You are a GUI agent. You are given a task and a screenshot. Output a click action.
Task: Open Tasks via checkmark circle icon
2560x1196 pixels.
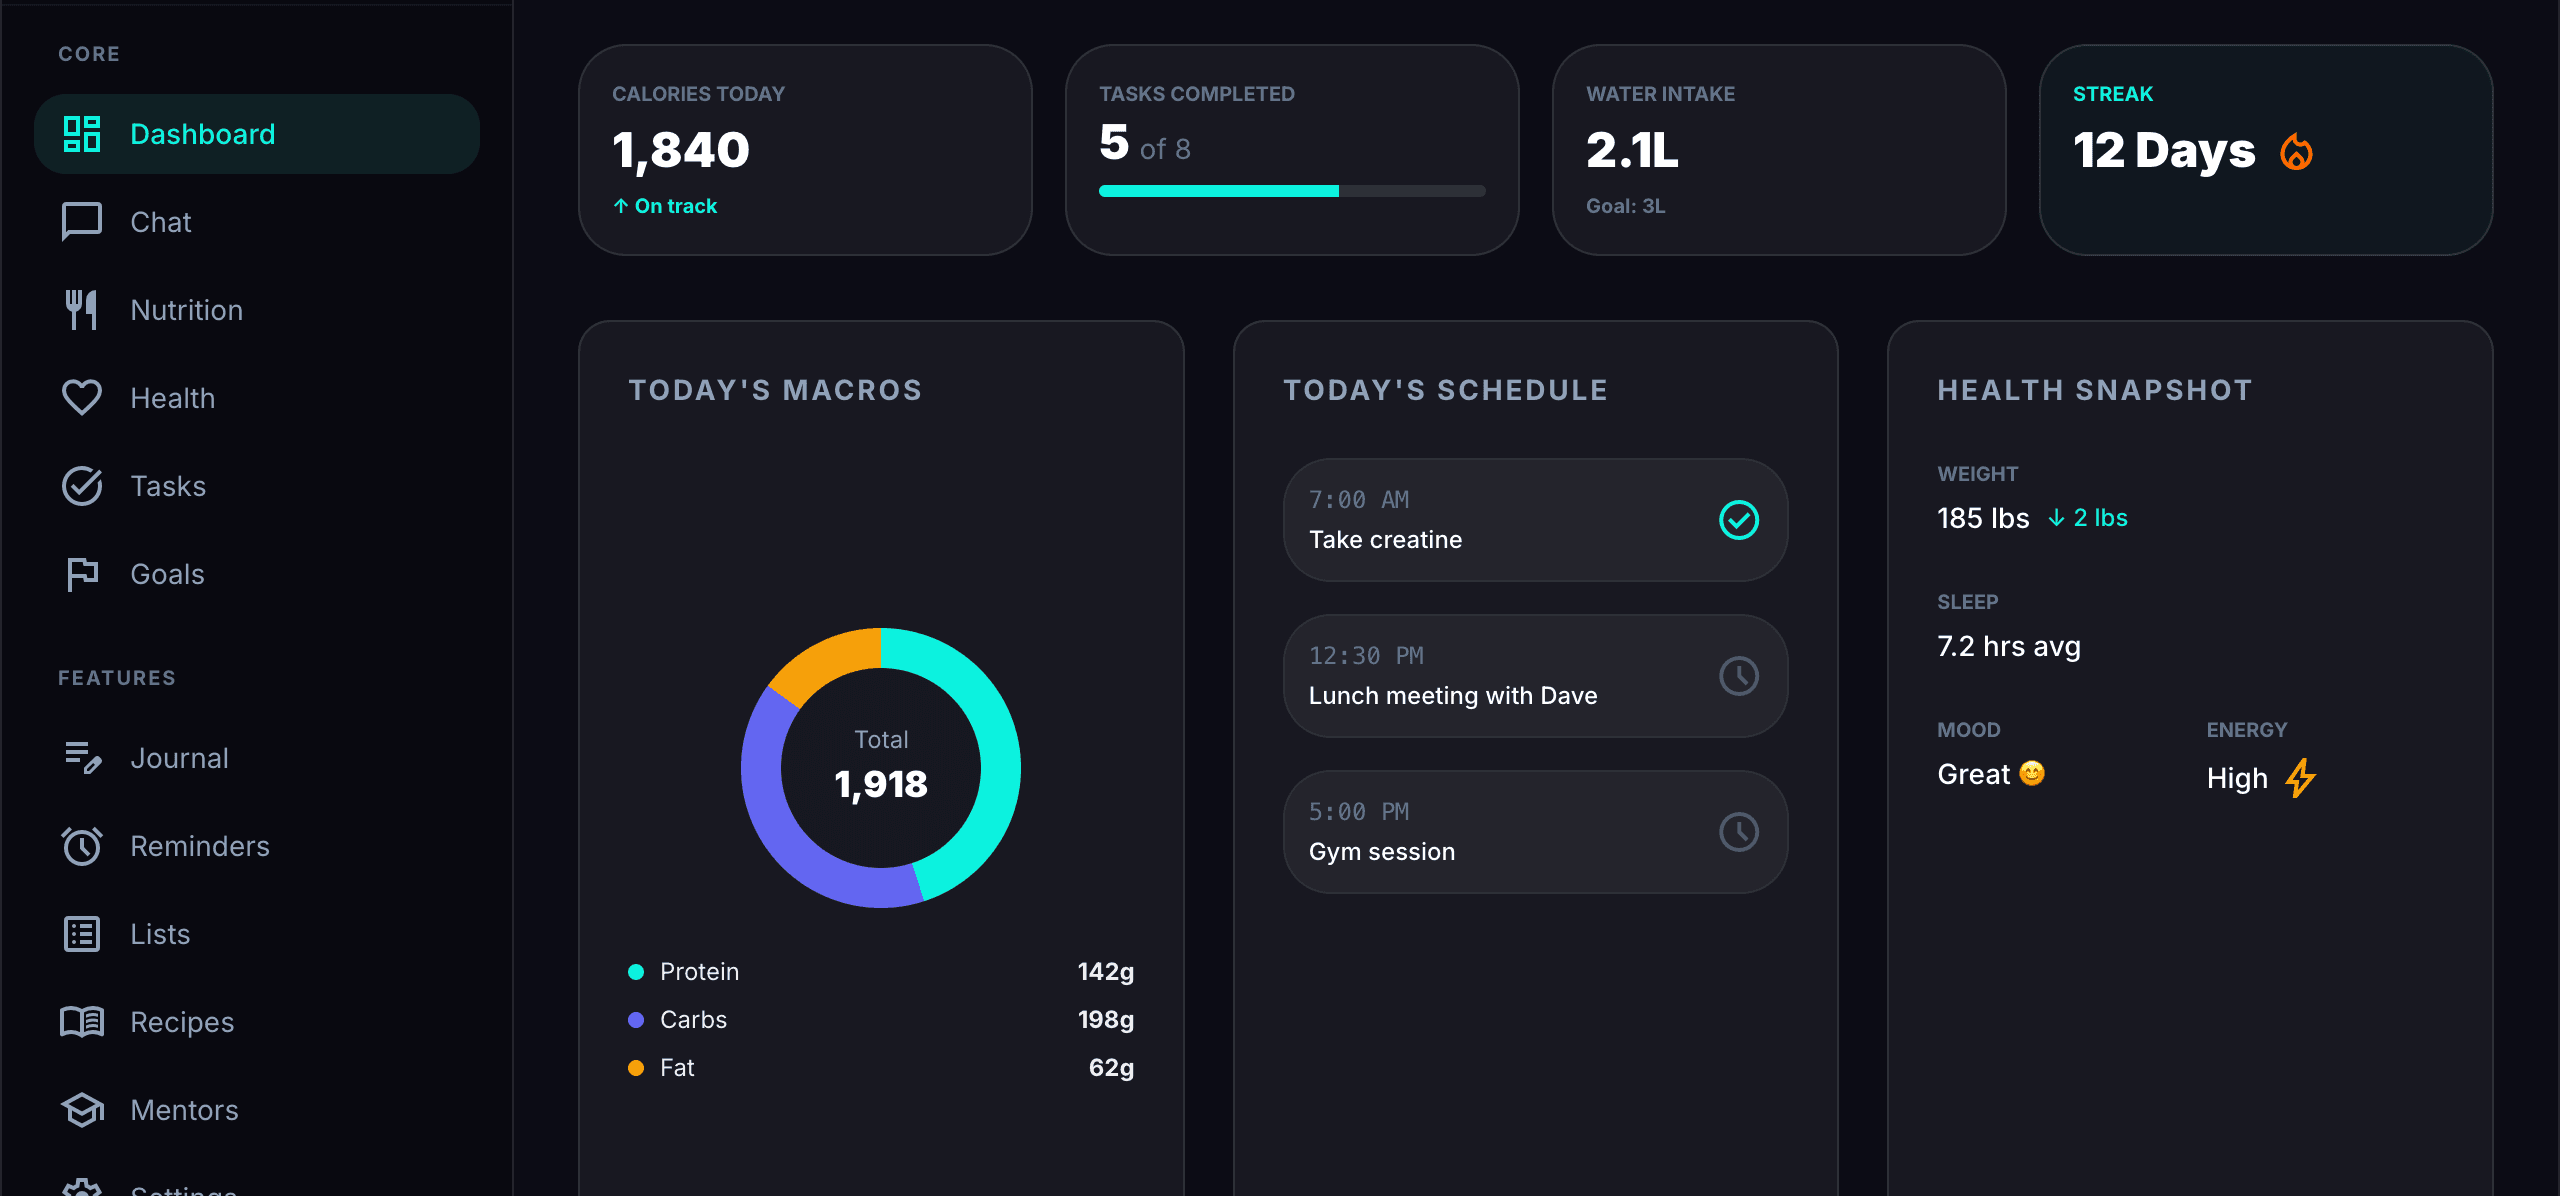coord(82,485)
